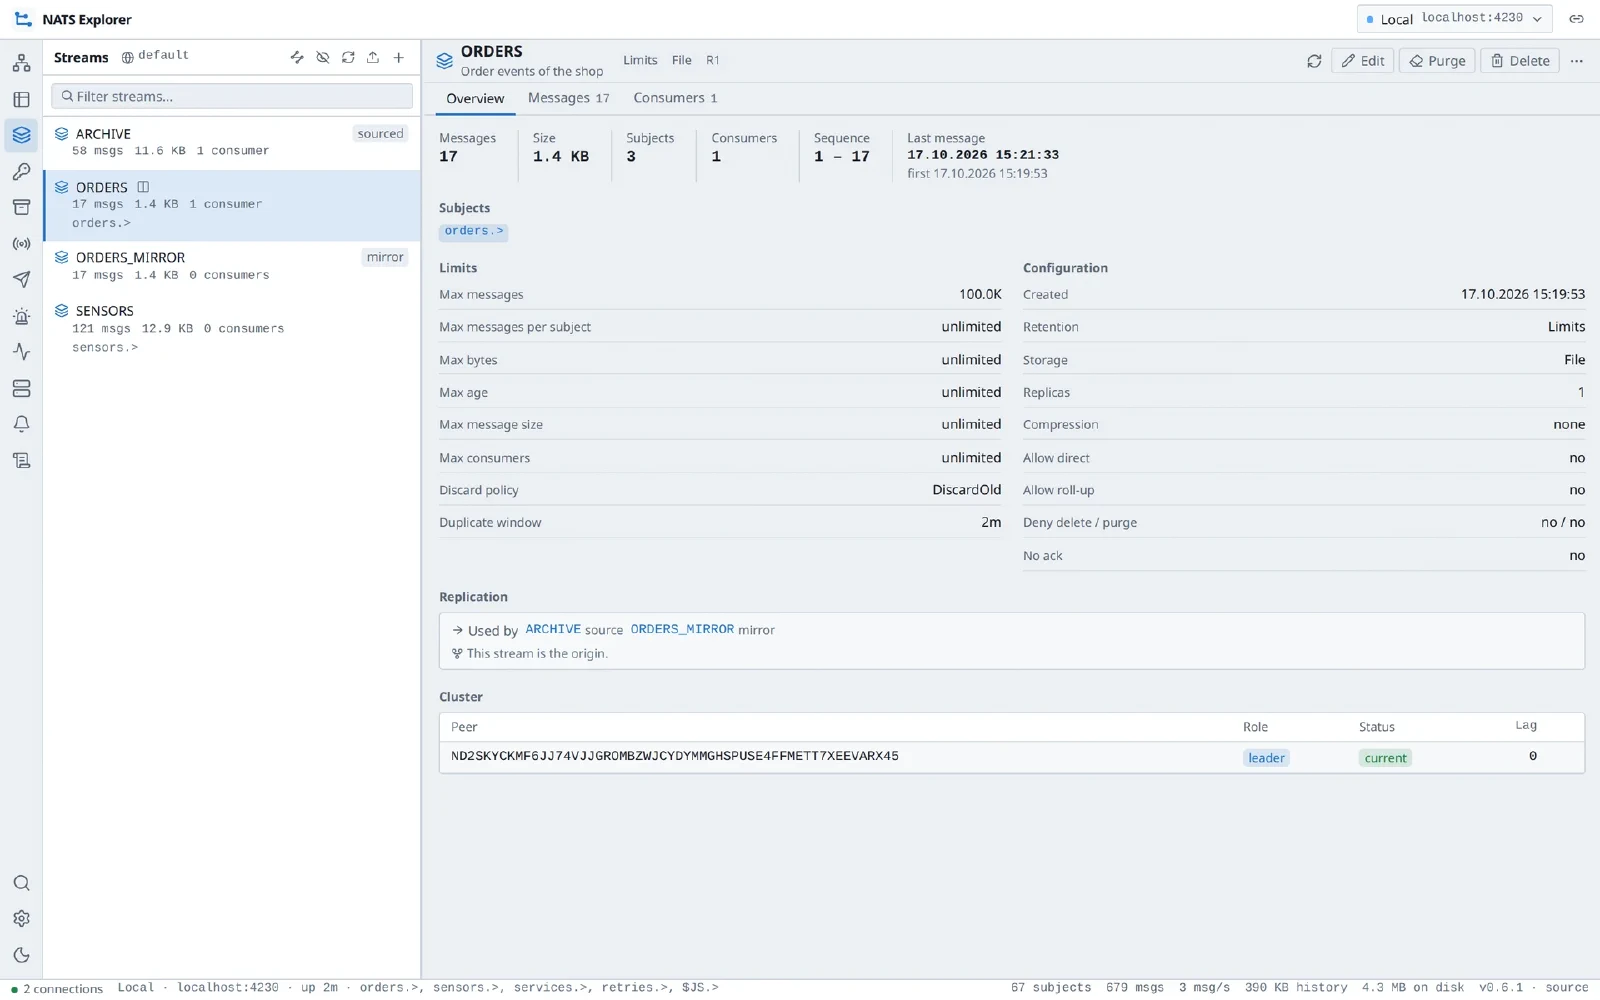Open the bell notifications icon
1600x1000 pixels.
pyautogui.click(x=21, y=424)
